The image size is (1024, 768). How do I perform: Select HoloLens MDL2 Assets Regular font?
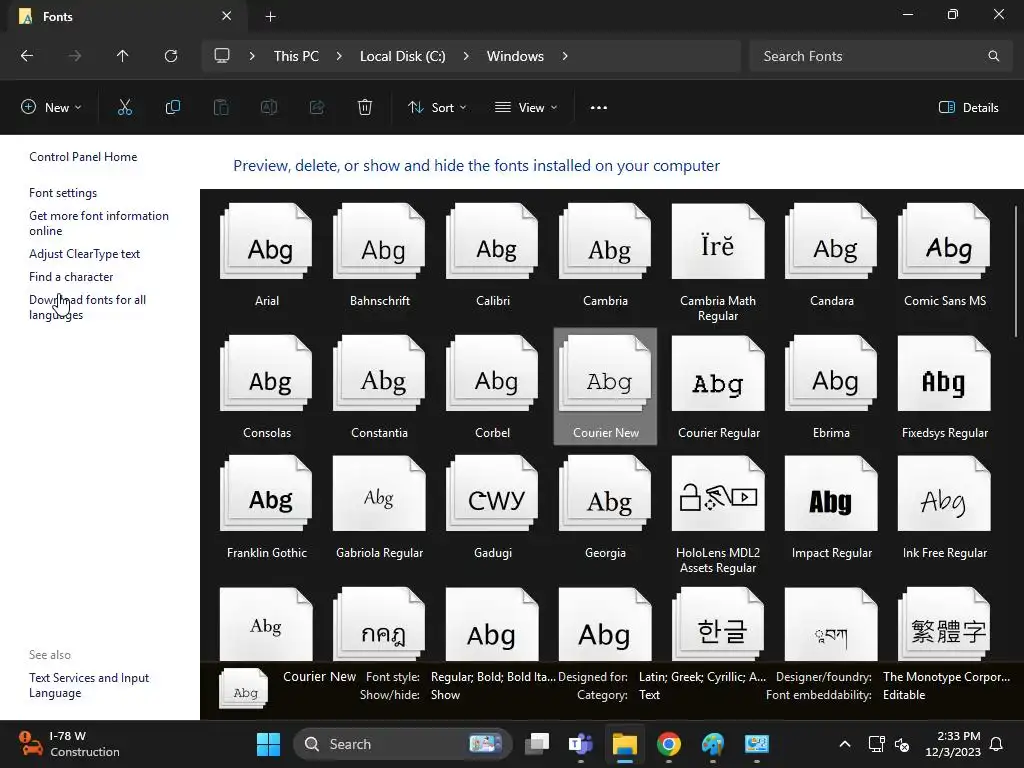pyautogui.click(x=718, y=515)
